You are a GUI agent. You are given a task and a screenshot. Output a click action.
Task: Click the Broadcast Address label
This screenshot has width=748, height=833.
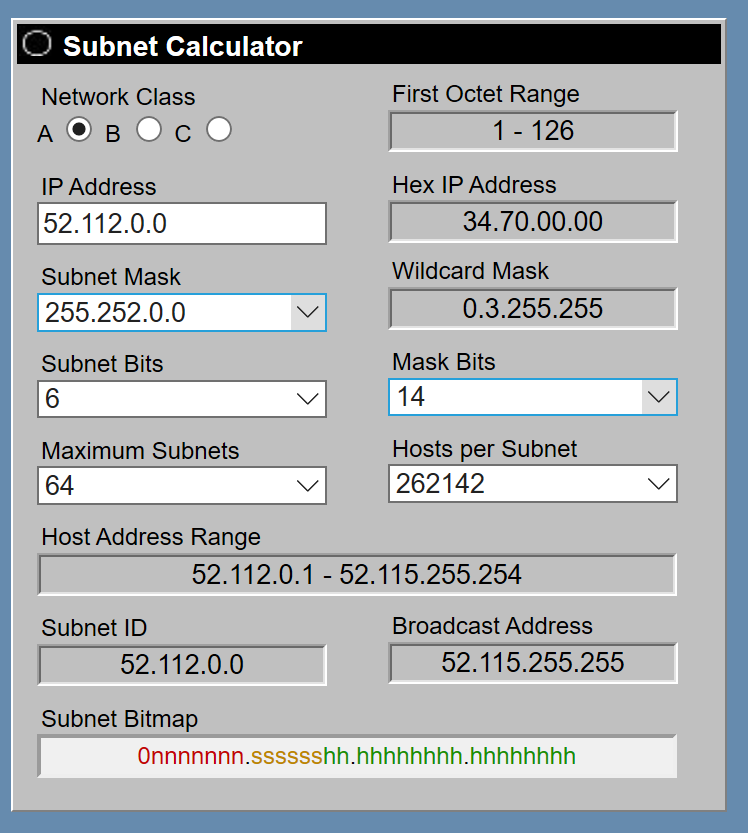click(x=492, y=626)
